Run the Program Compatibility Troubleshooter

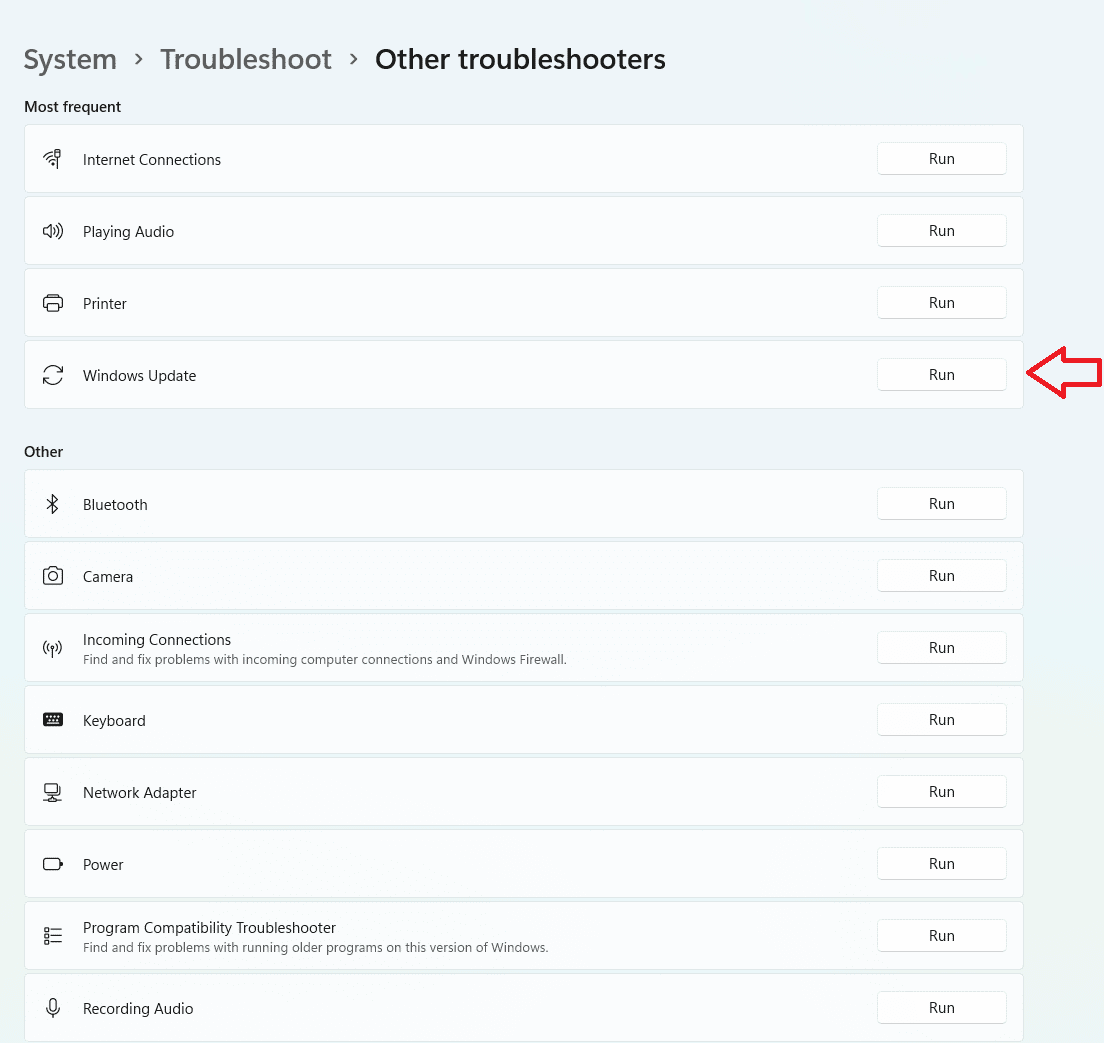941,935
